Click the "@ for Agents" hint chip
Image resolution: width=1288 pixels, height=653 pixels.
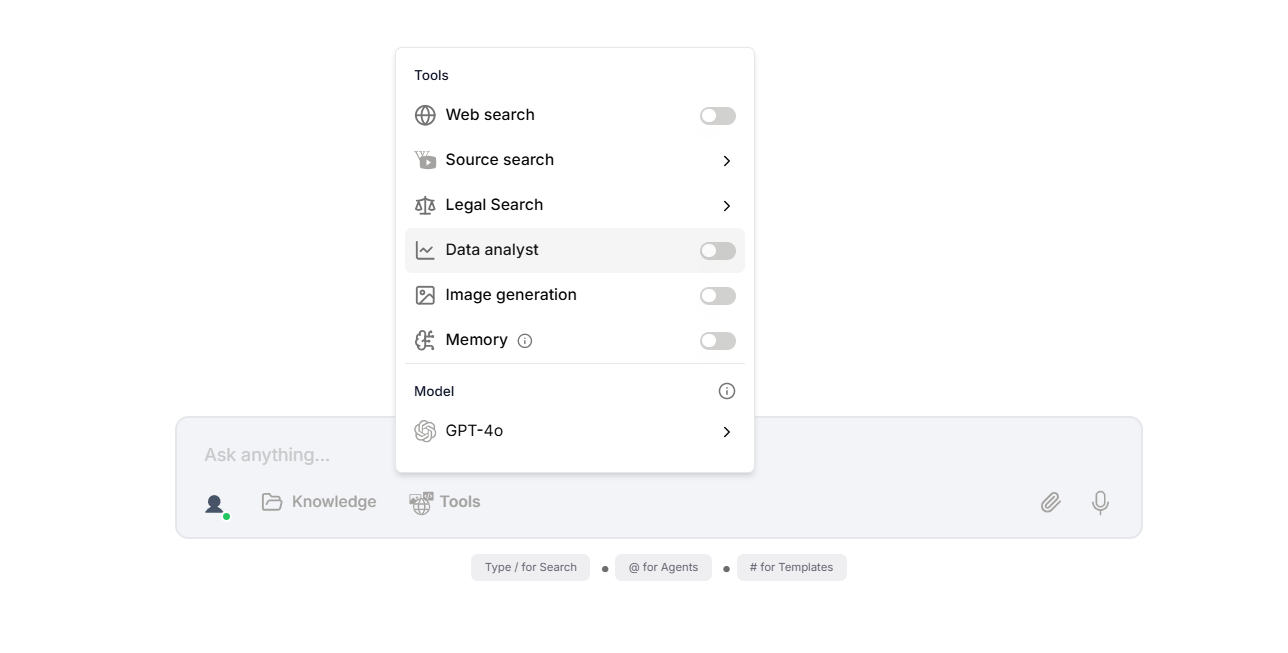[663, 567]
